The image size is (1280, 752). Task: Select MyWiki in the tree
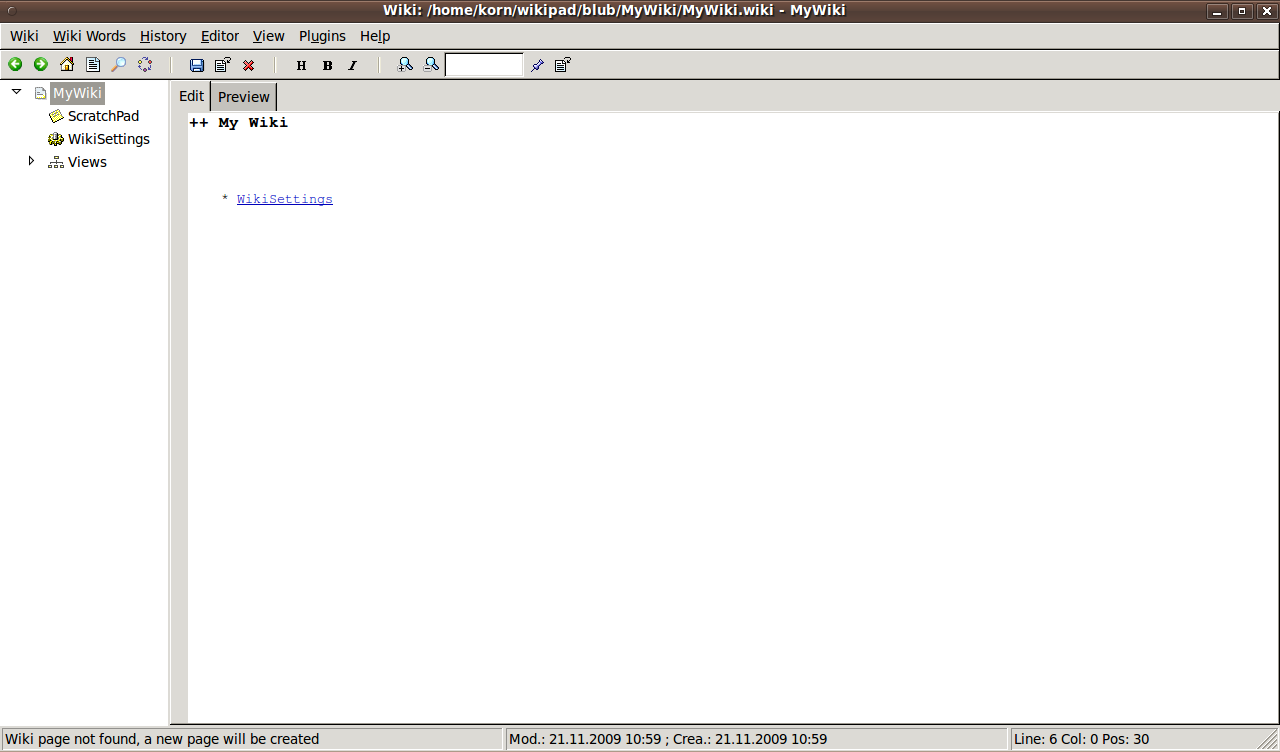click(x=77, y=93)
